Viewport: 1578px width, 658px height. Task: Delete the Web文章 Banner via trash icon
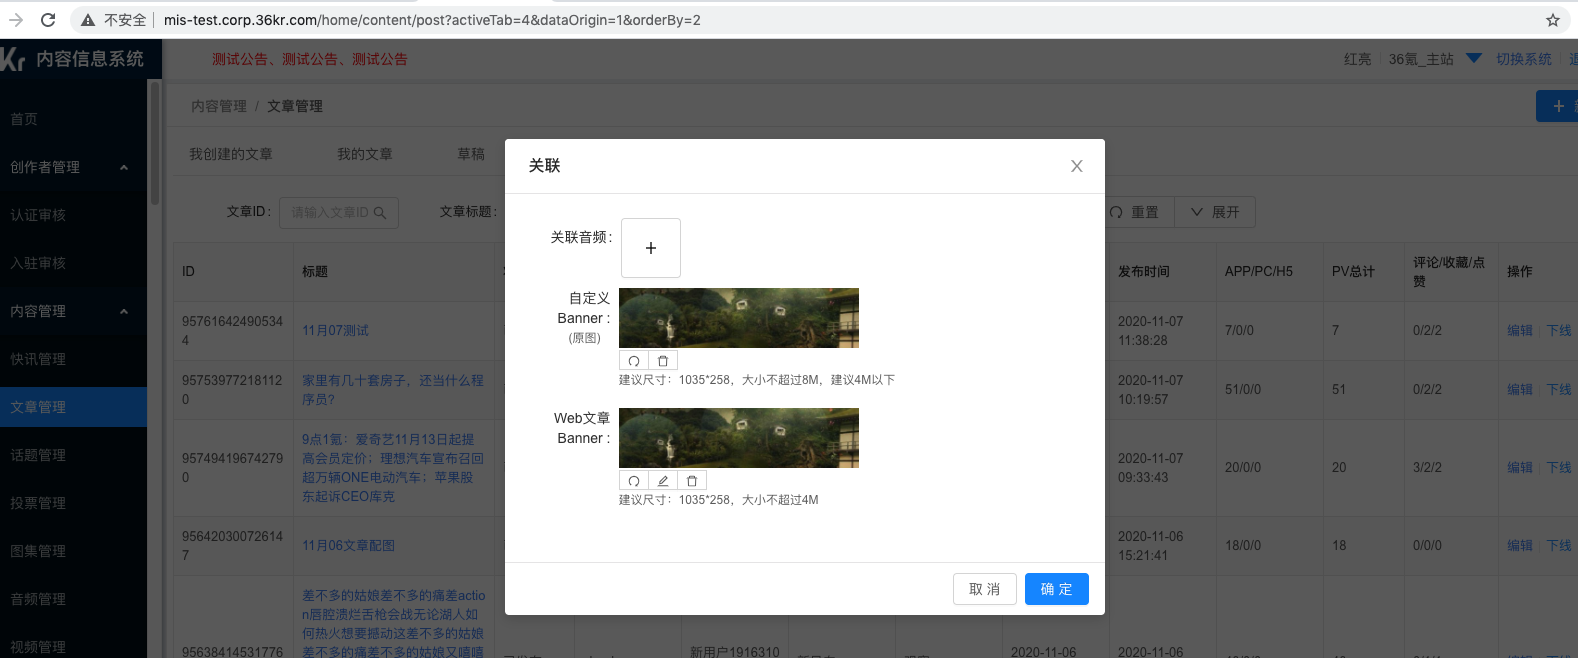coord(692,481)
